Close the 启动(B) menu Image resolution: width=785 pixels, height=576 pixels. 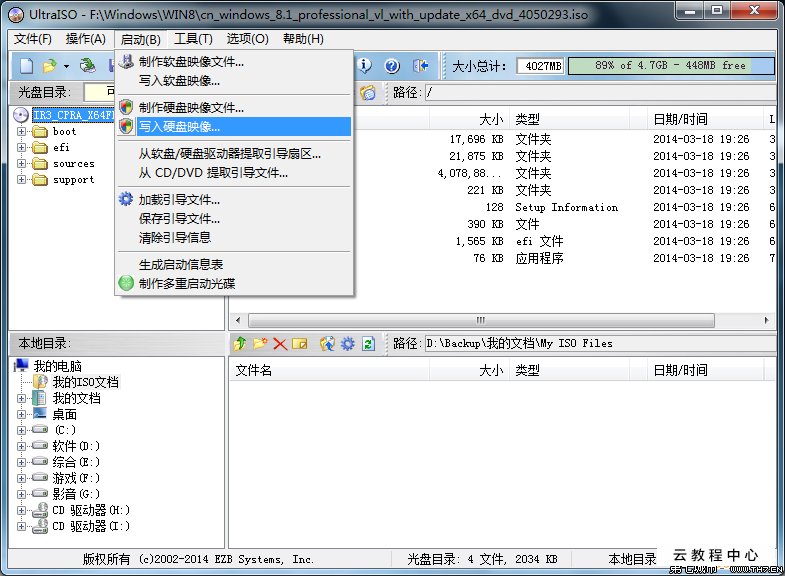click(141, 40)
